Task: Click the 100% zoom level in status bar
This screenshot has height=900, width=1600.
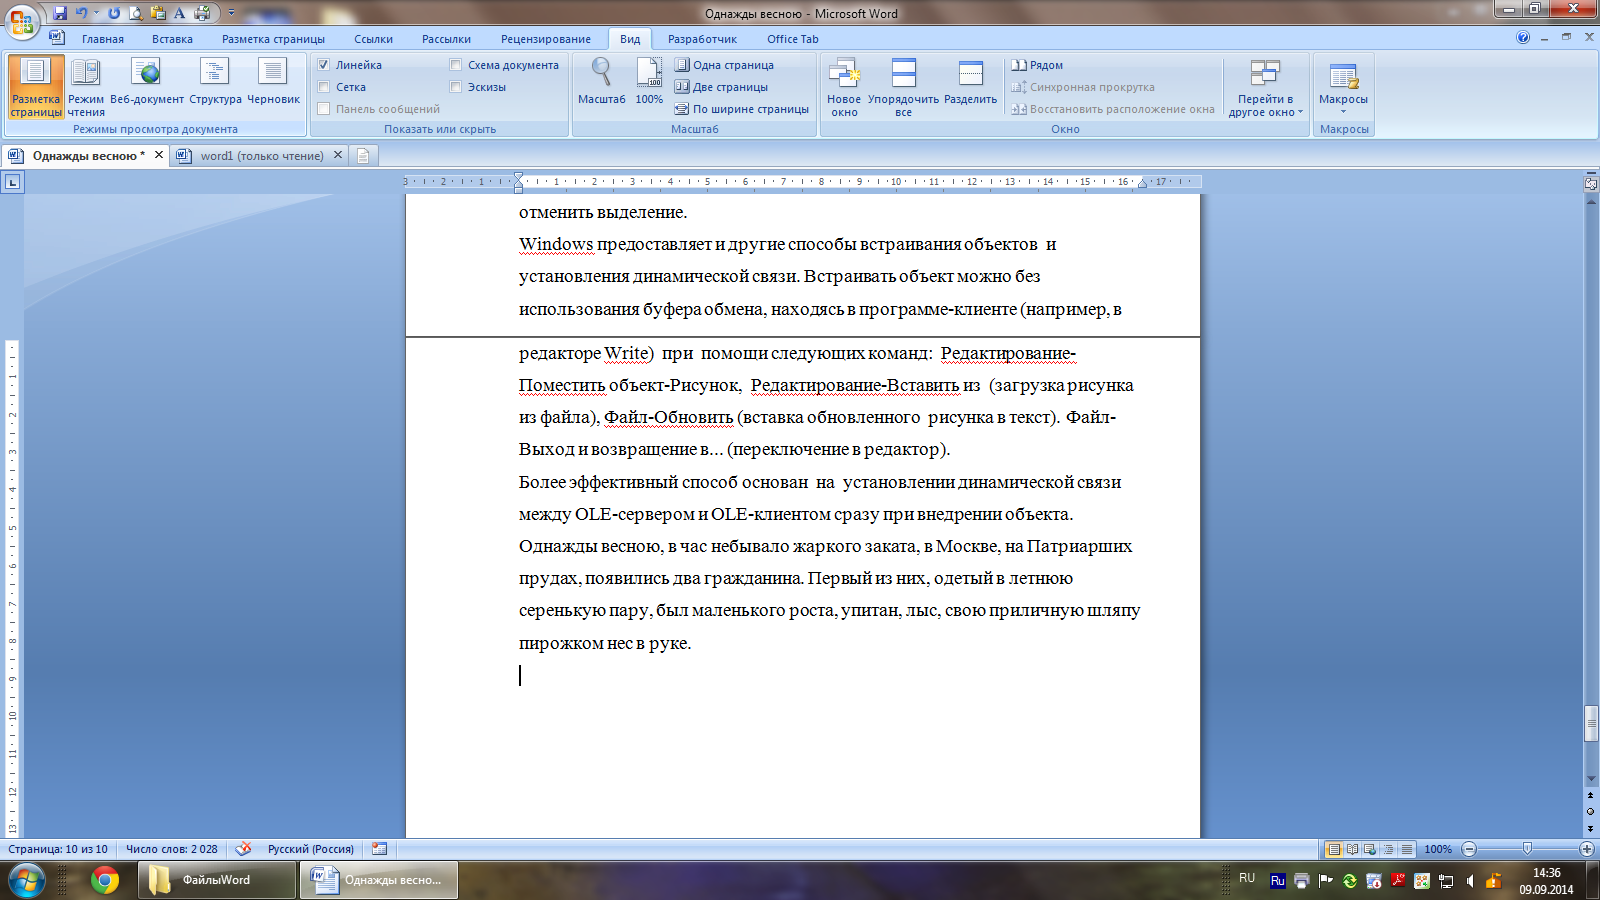Action: click(x=1438, y=849)
